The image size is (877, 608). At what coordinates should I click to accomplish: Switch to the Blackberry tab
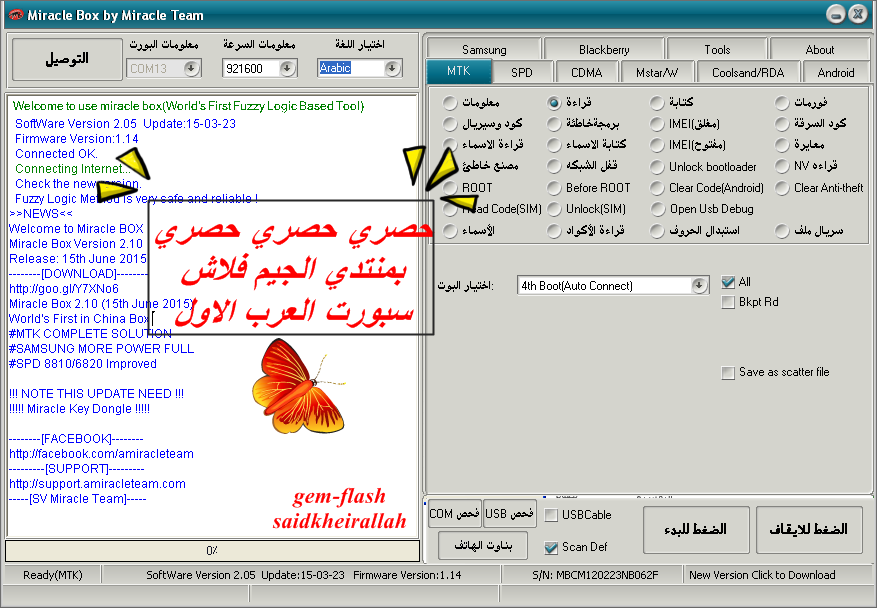604,50
